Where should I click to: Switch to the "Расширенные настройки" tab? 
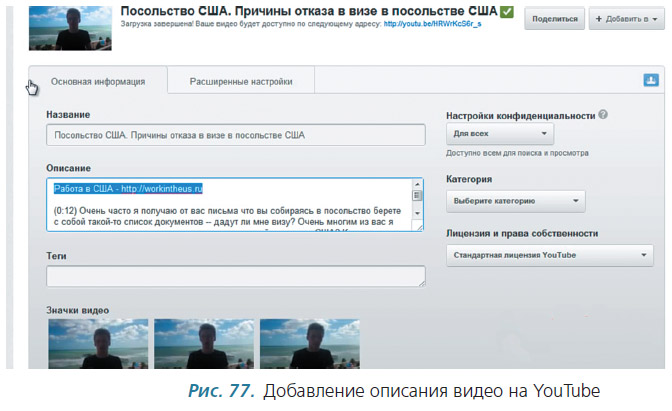click(x=241, y=82)
